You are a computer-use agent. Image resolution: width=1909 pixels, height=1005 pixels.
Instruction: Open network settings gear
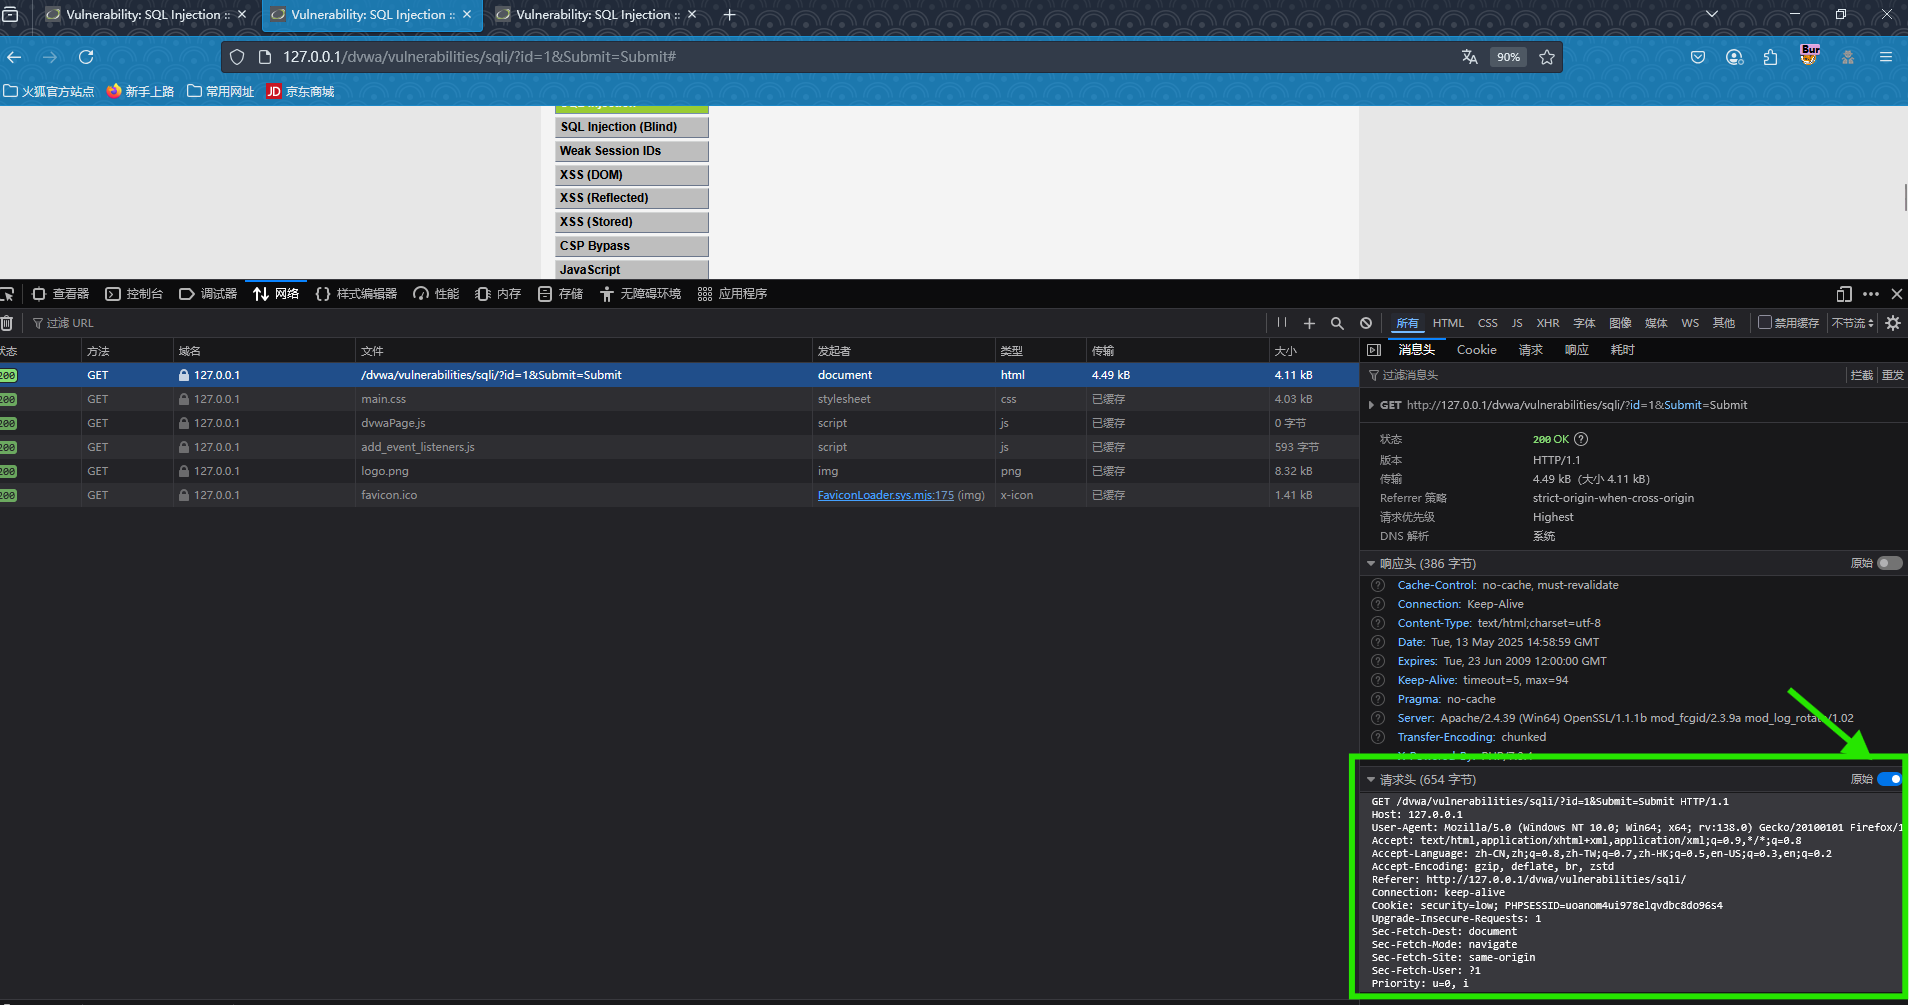click(1893, 323)
